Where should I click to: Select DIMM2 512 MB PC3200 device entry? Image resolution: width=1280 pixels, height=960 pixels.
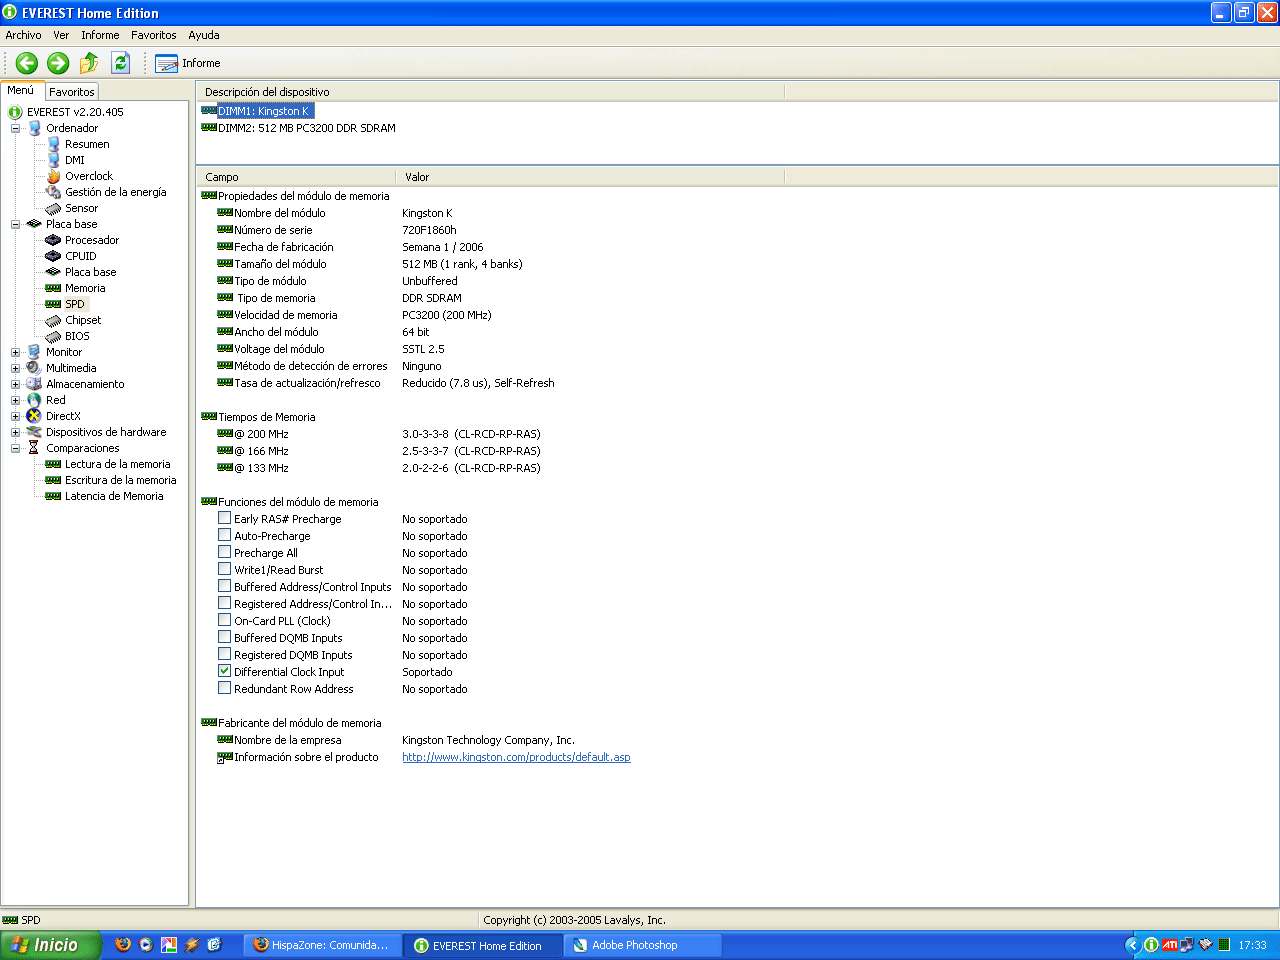click(306, 128)
